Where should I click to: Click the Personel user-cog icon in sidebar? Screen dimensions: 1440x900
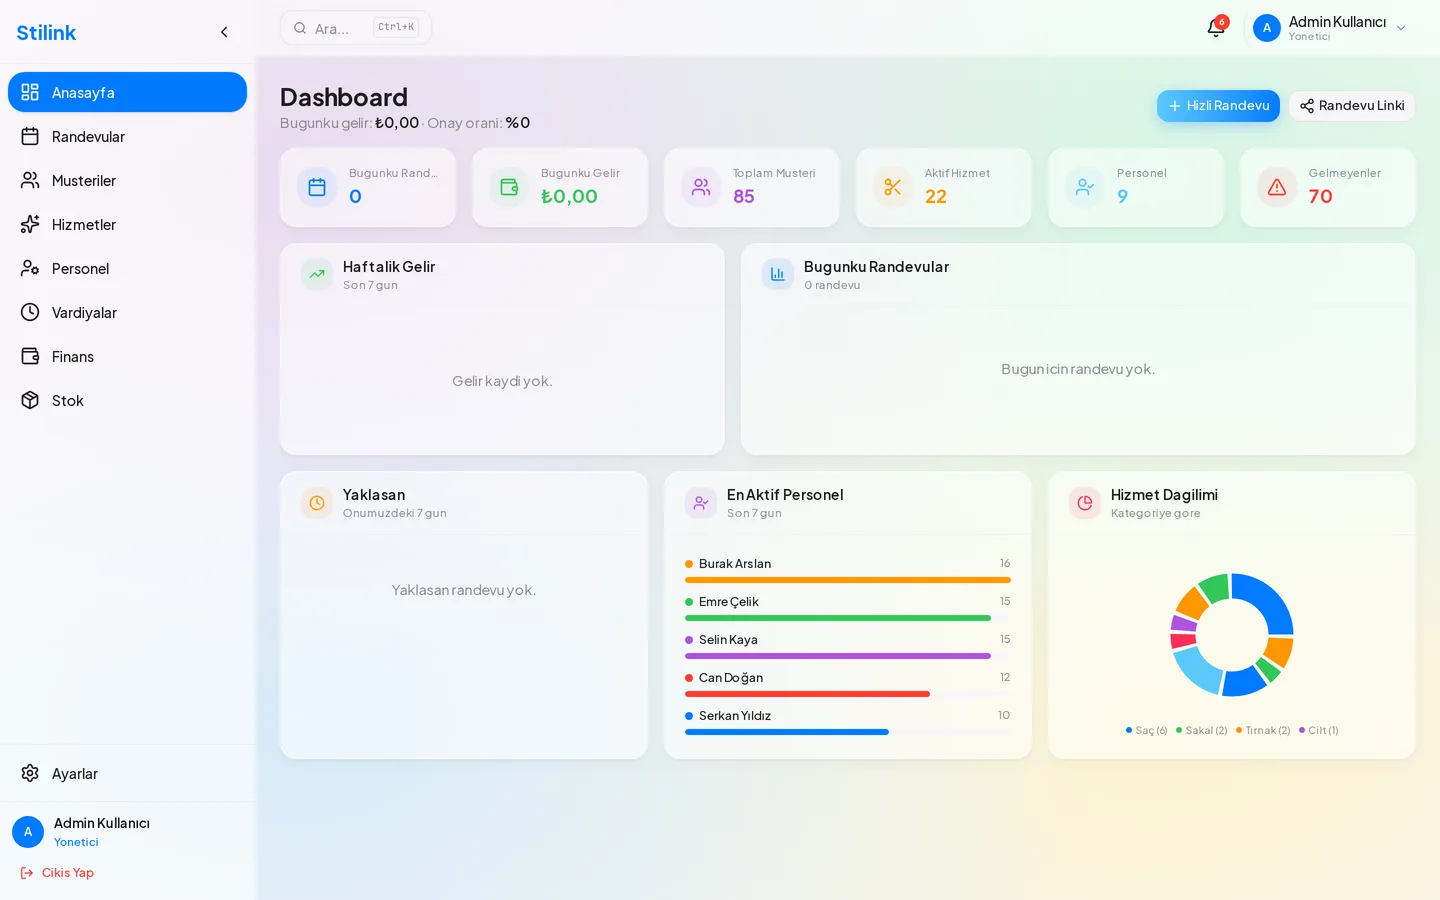click(30, 268)
